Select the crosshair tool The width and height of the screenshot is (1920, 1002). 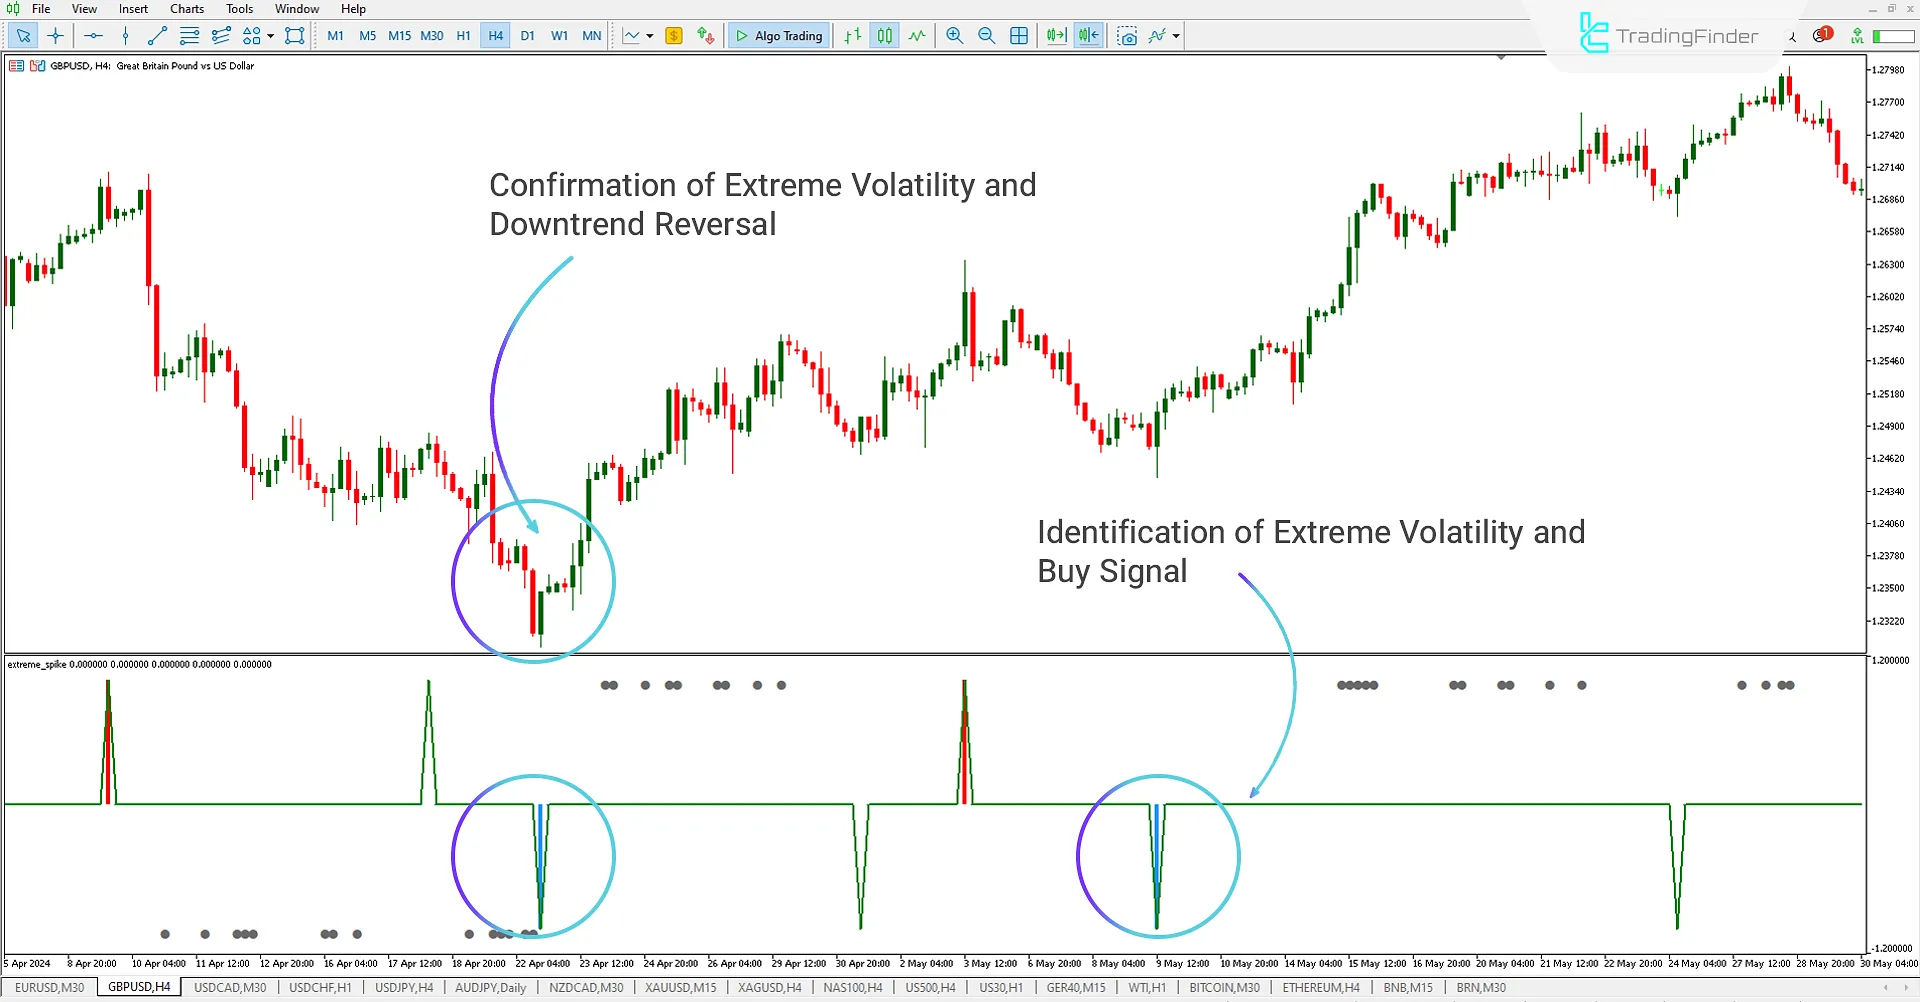click(x=56, y=36)
